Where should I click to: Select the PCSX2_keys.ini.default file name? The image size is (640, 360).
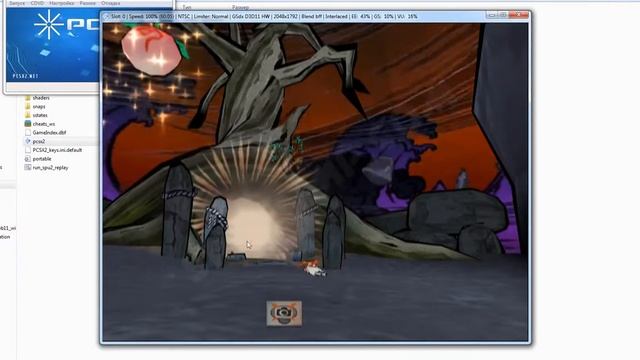(x=57, y=150)
